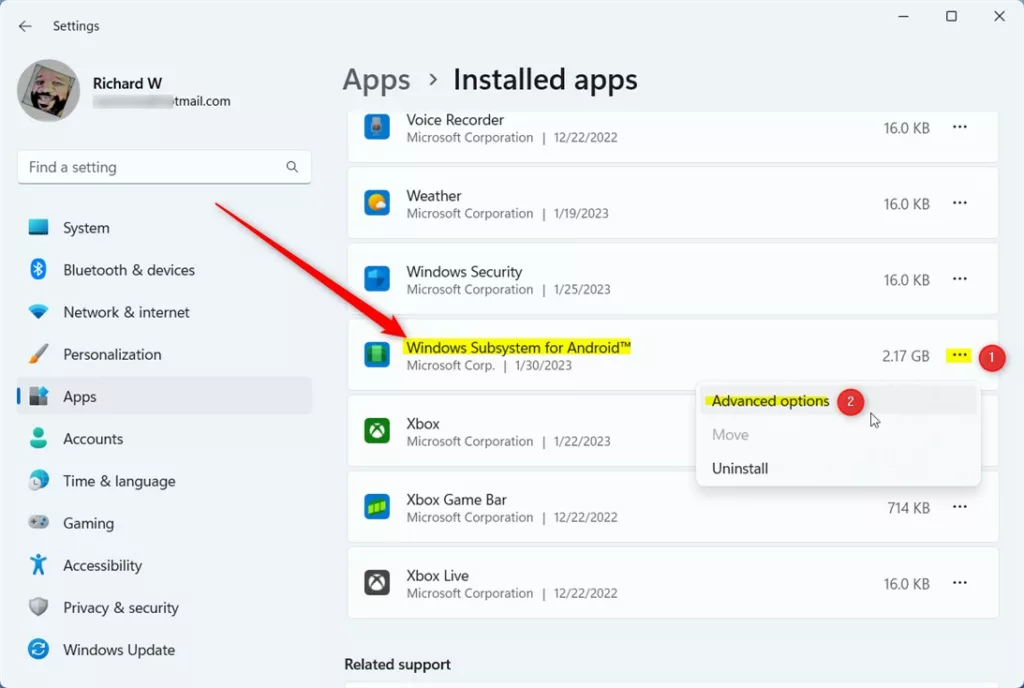Click the Xbox Live app icon
1024x688 pixels.
point(377,583)
